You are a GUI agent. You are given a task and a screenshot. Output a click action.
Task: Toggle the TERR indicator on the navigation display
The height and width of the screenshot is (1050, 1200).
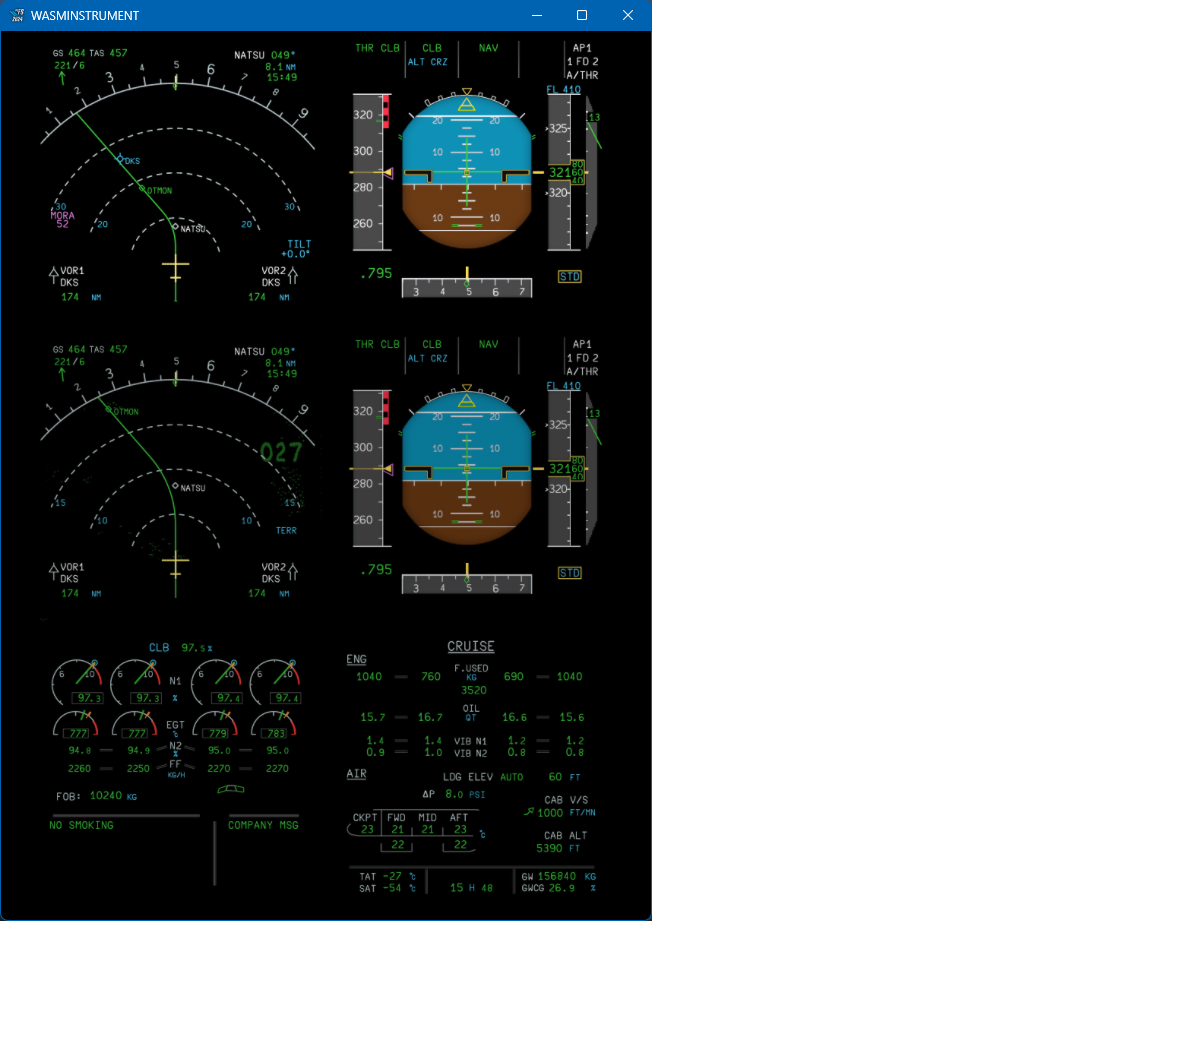[x=286, y=531]
